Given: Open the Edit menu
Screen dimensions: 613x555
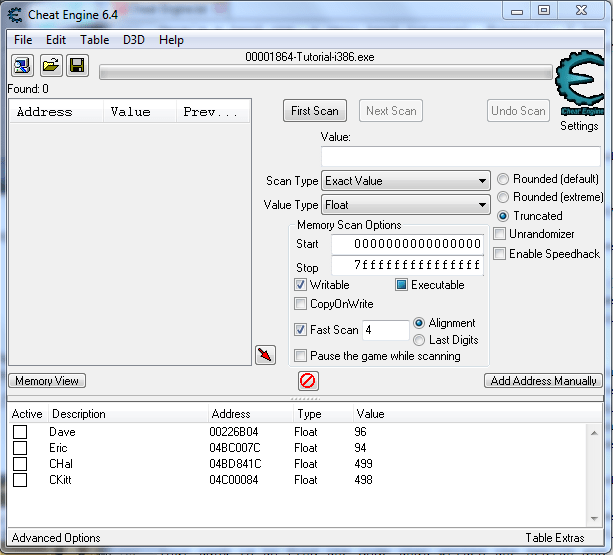Looking at the screenshot, I should pos(56,40).
